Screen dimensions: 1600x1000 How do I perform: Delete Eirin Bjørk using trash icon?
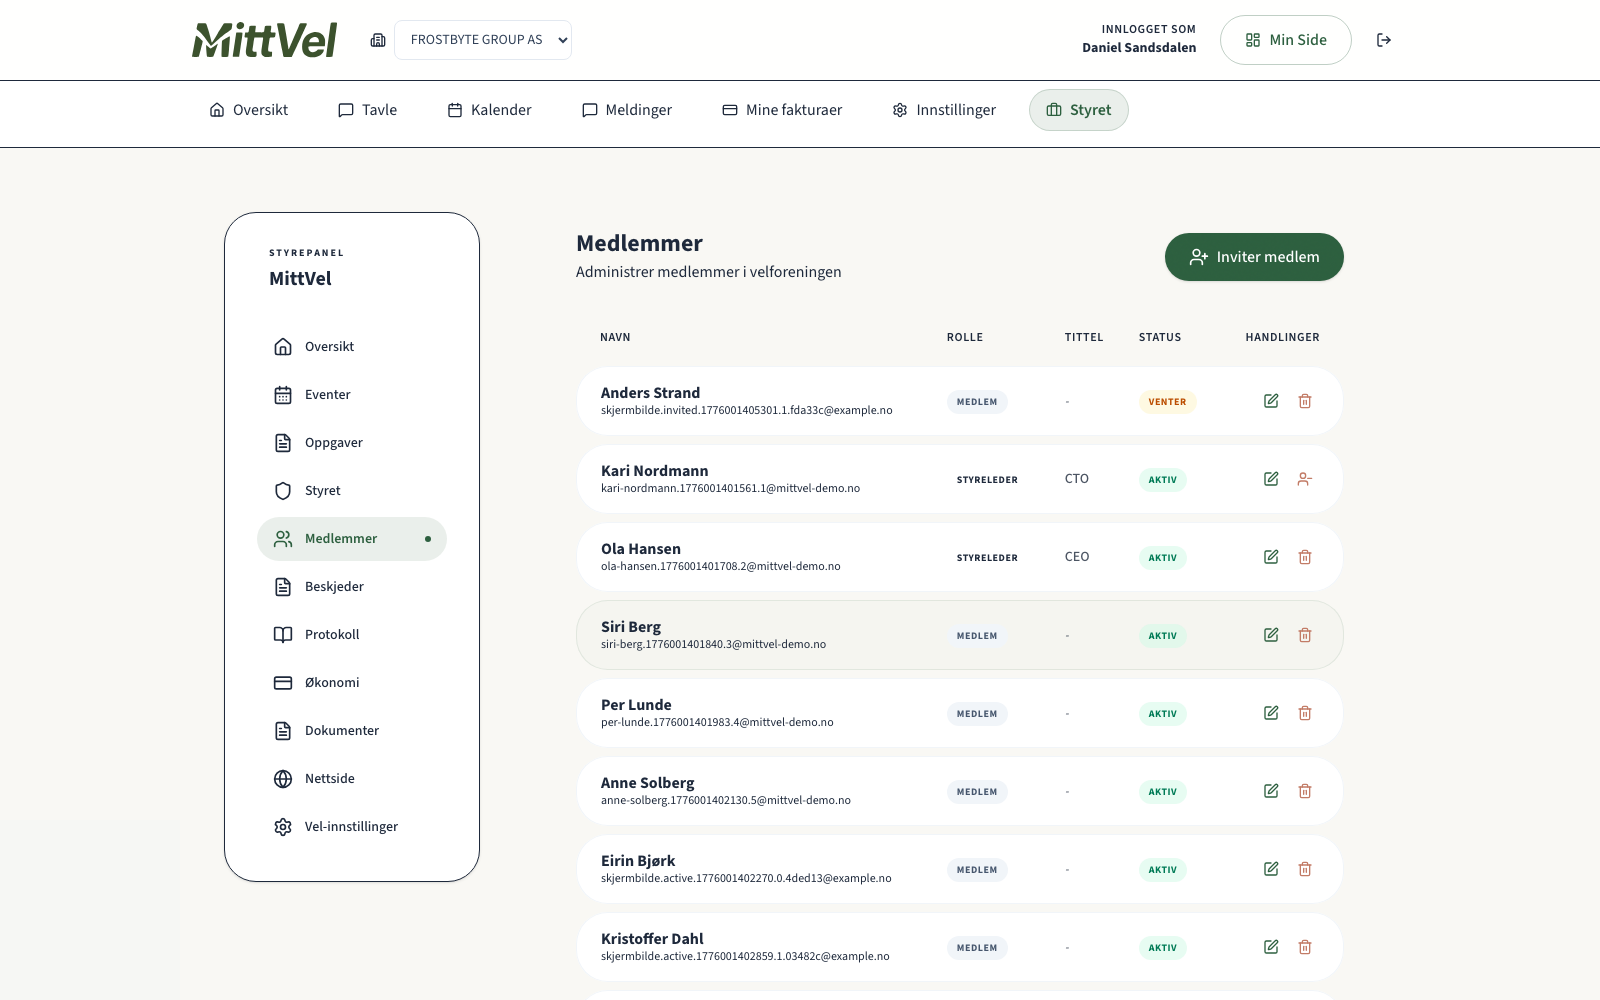click(1305, 869)
